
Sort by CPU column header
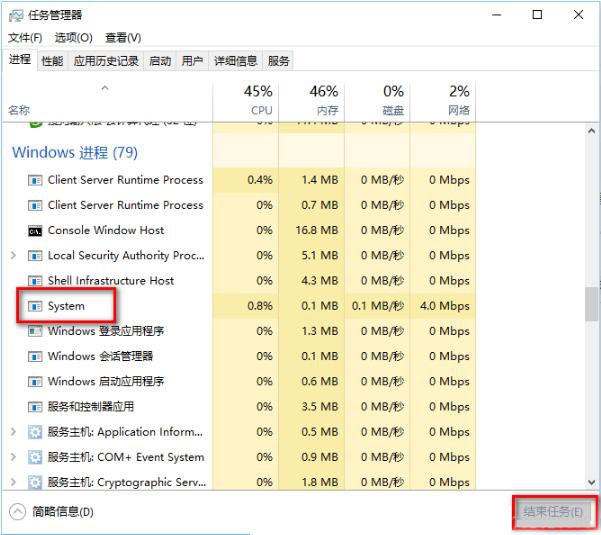click(246, 100)
